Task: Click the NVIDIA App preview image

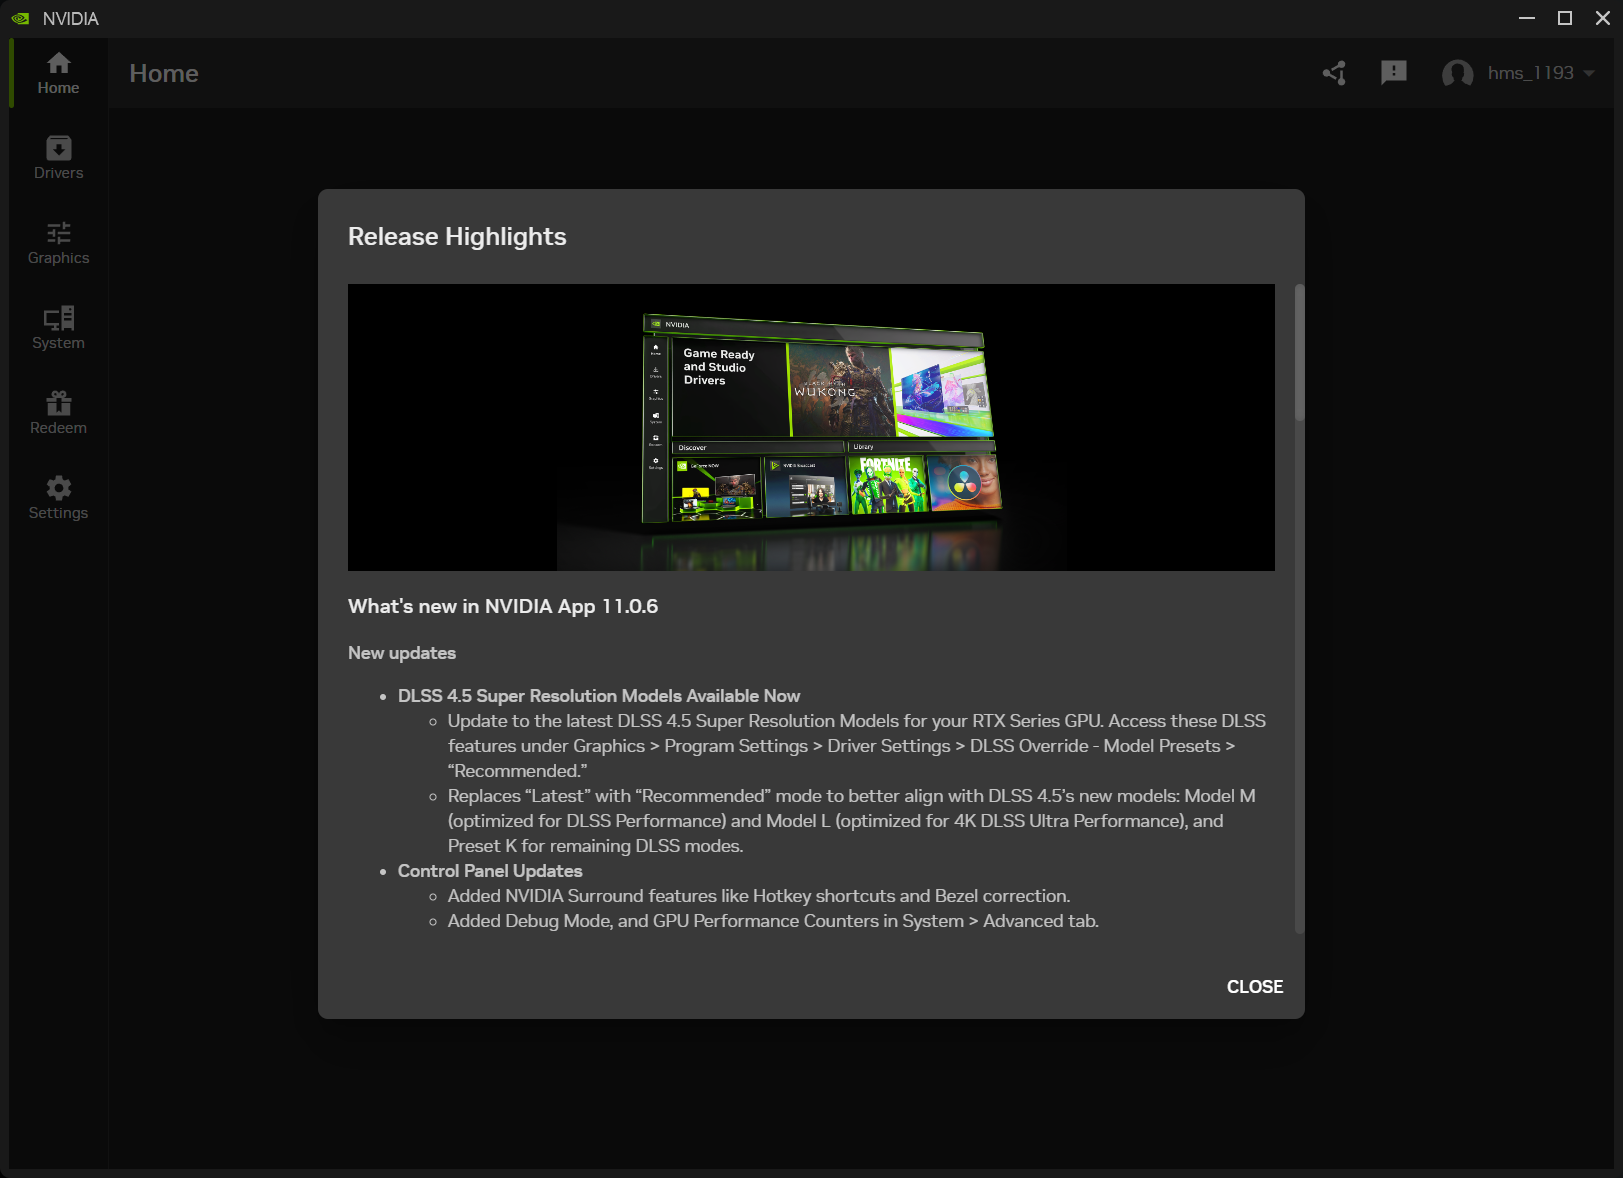Action: [811, 427]
